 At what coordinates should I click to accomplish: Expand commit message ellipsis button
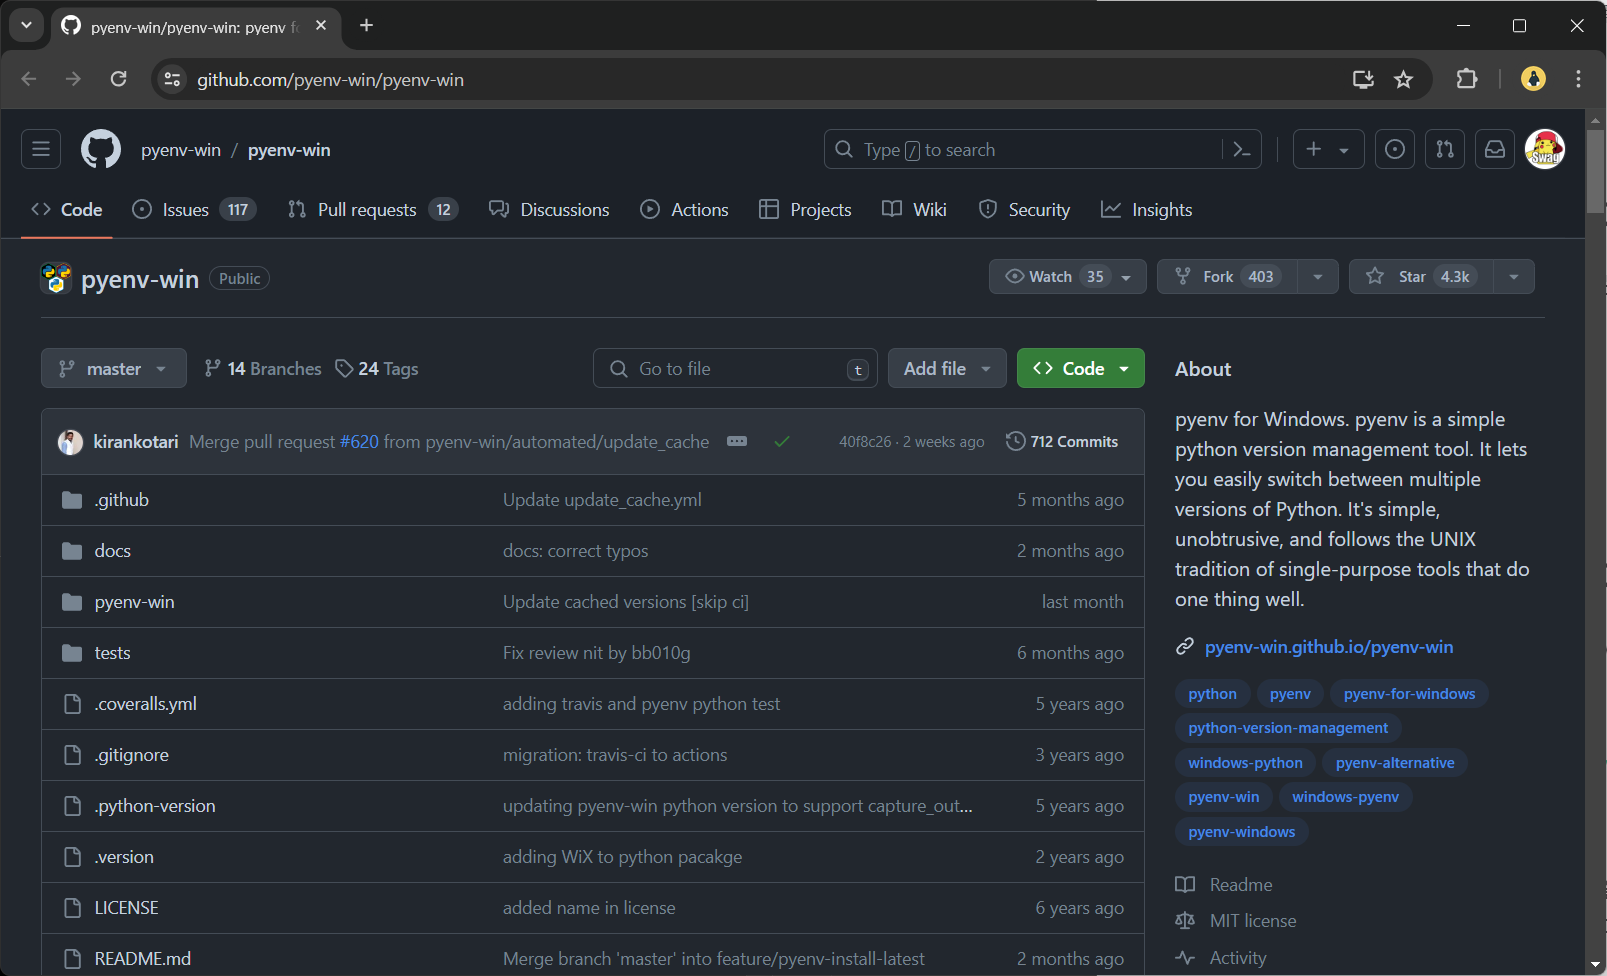(737, 441)
